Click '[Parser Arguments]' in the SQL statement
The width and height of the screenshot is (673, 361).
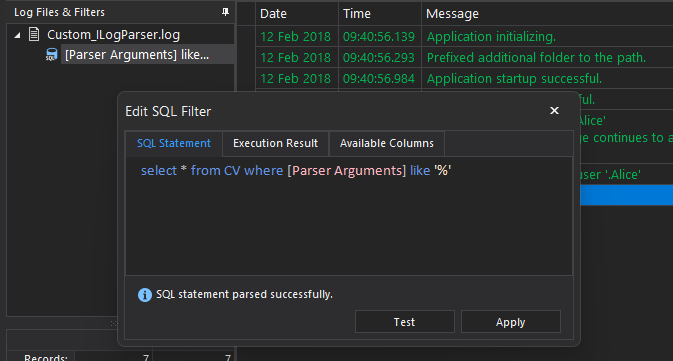tap(346, 170)
